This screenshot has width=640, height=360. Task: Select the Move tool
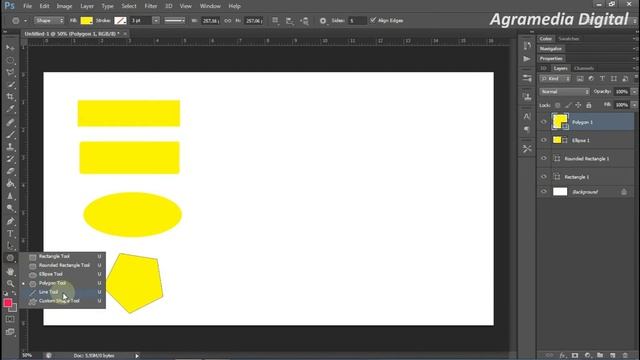point(10,48)
